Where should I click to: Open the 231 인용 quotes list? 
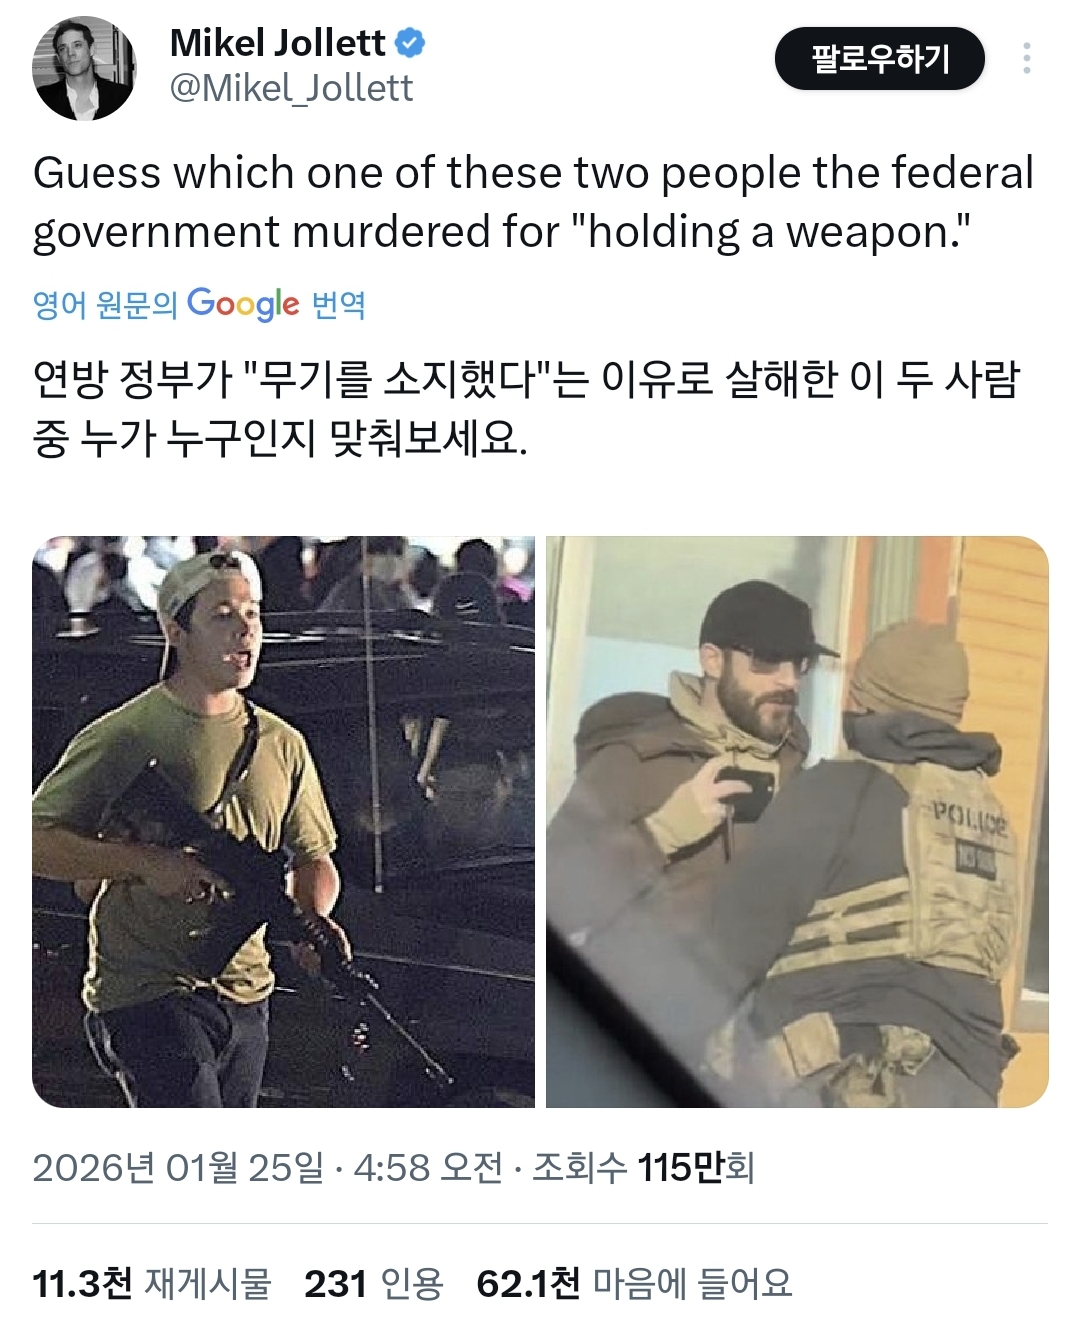(374, 1283)
